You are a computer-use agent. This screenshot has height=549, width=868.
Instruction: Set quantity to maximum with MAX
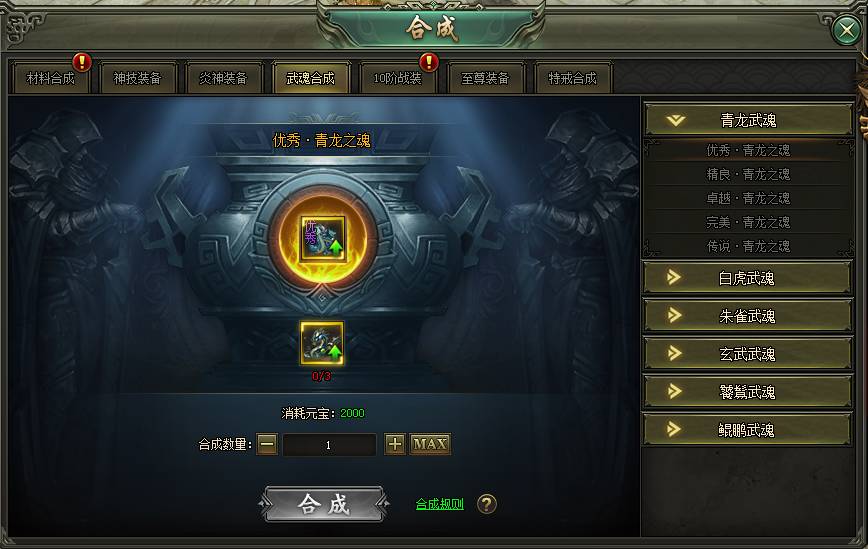430,444
